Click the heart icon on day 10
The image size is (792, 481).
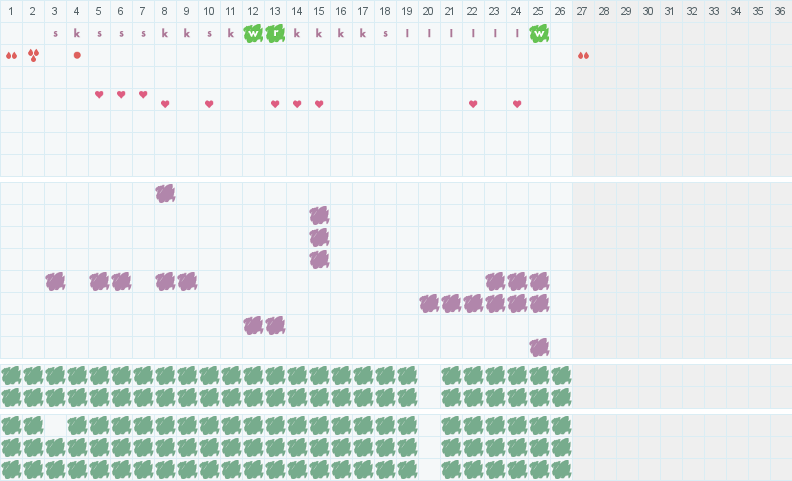click(209, 104)
